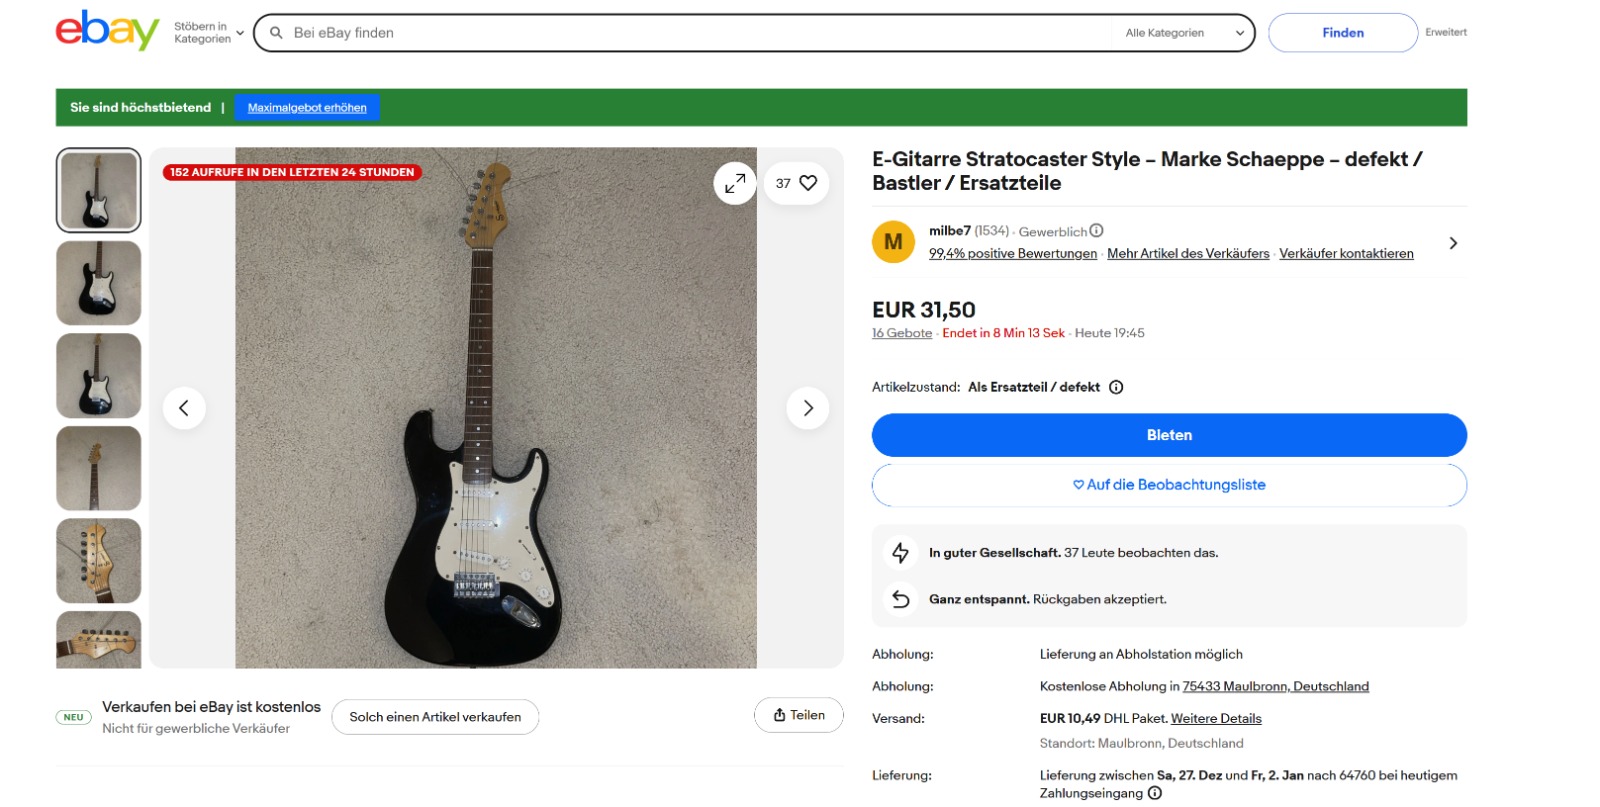Viewport: 1600px width, 807px height.
Task: Open the Artikelzustand info icon
Action: click(1116, 388)
